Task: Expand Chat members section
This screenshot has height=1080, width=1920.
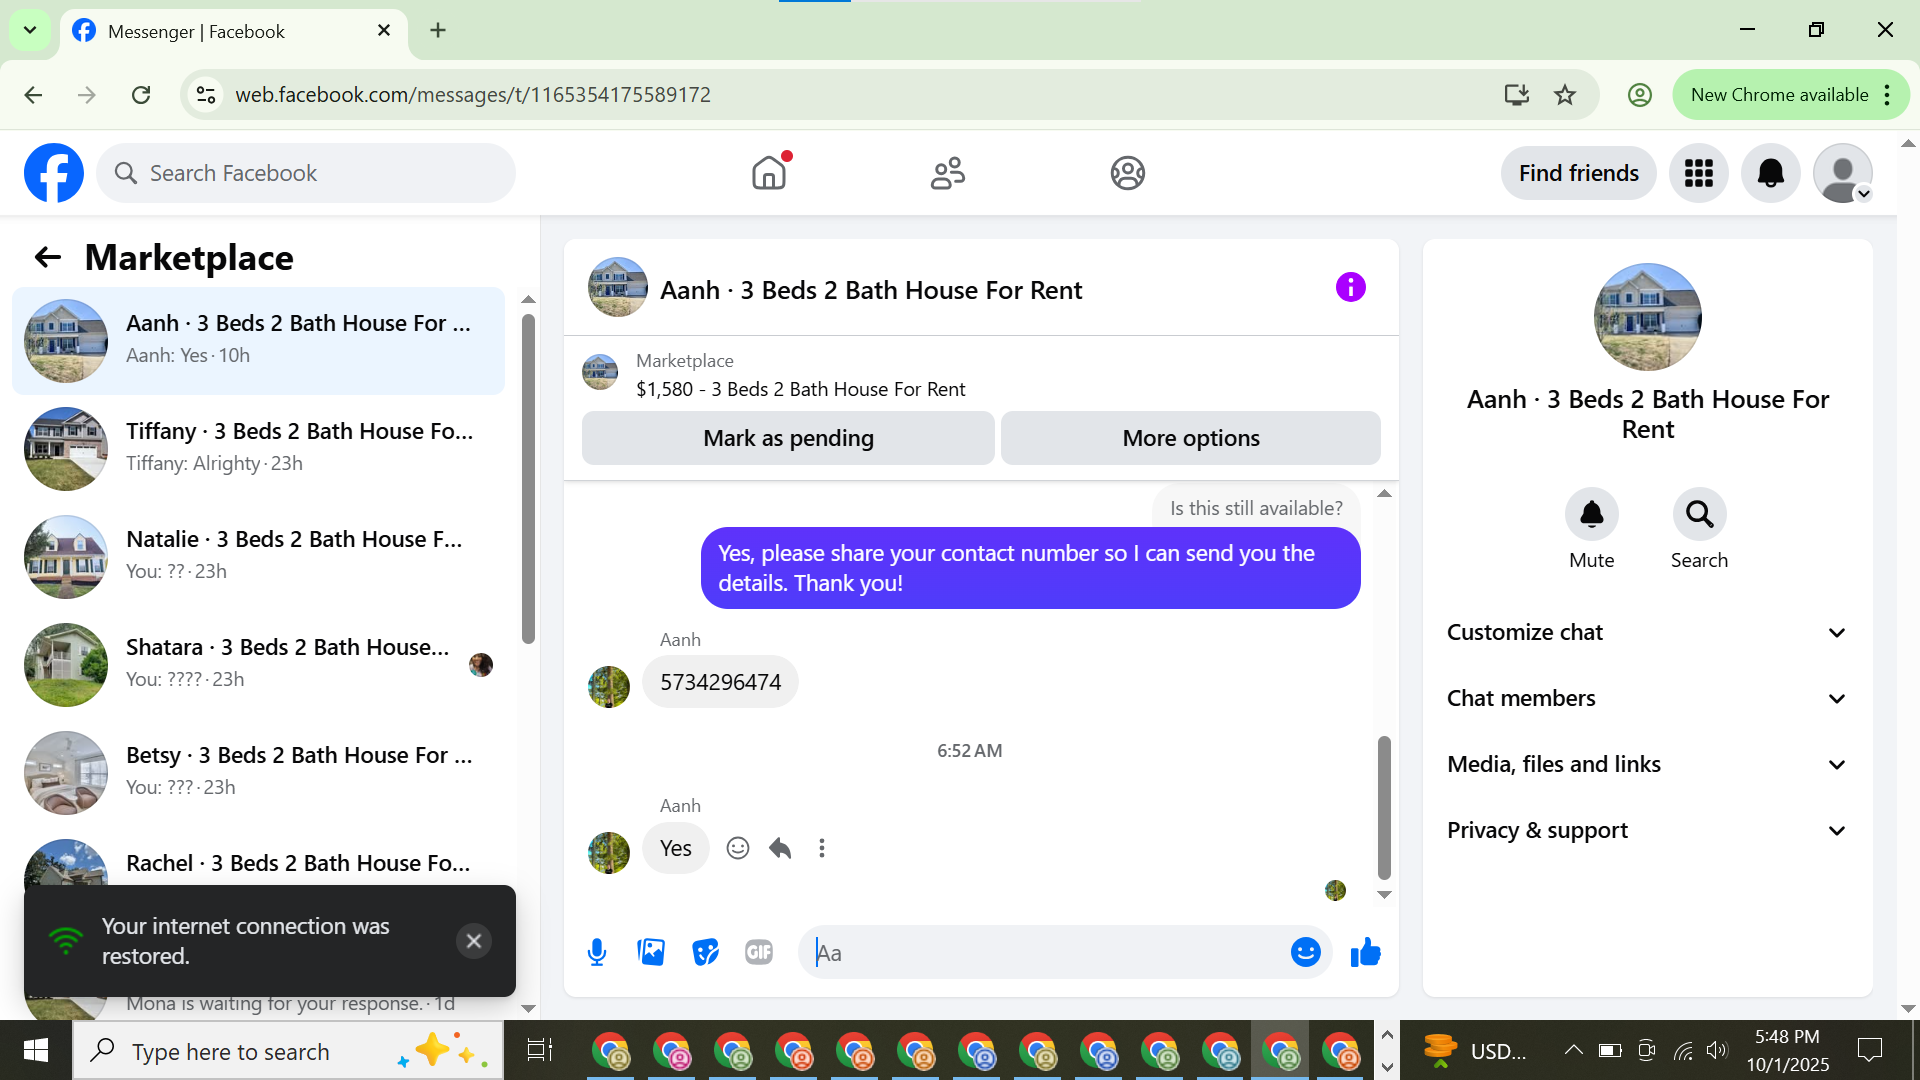Action: (1647, 699)
